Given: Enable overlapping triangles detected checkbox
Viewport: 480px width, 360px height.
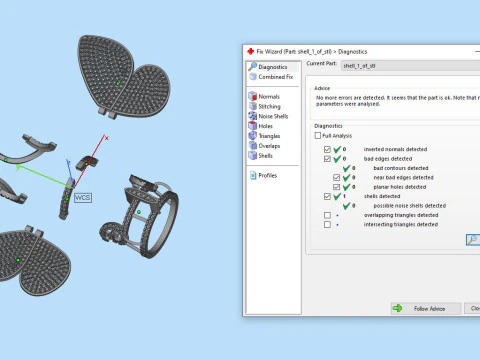Looking at the screenshot, I should pyautogui.click(x=327, y=215).
